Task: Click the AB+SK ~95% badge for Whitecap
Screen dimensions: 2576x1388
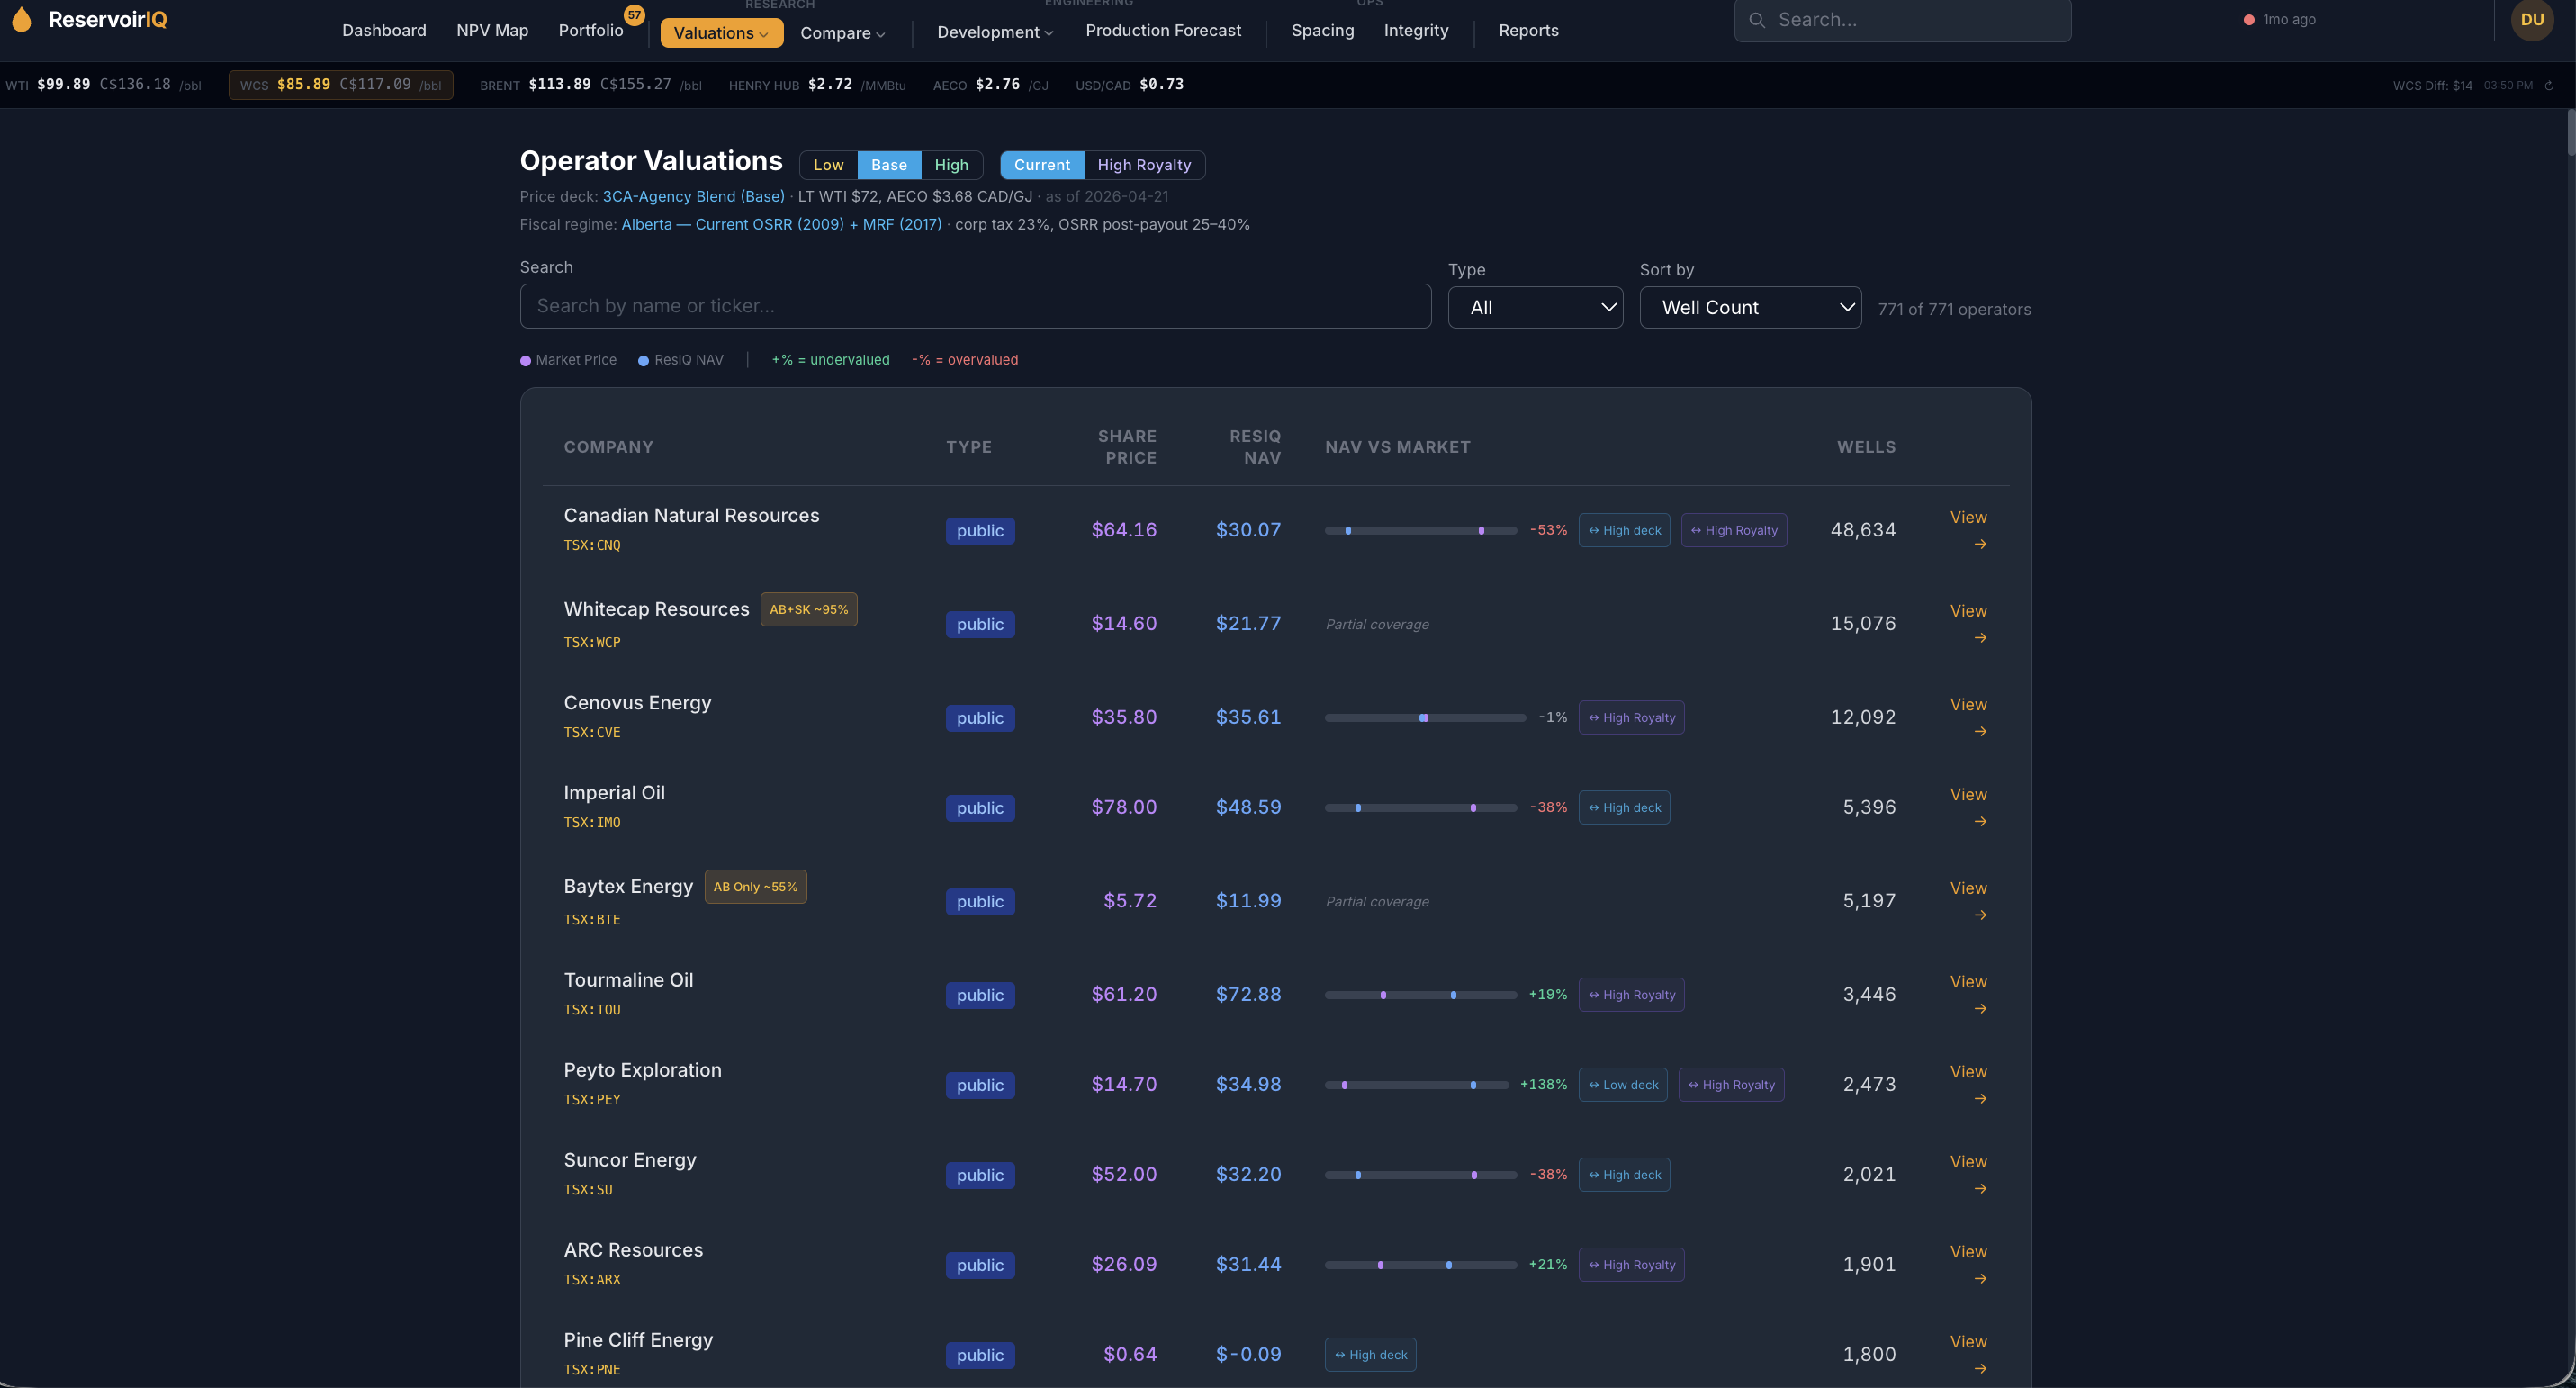Action: 808,610
